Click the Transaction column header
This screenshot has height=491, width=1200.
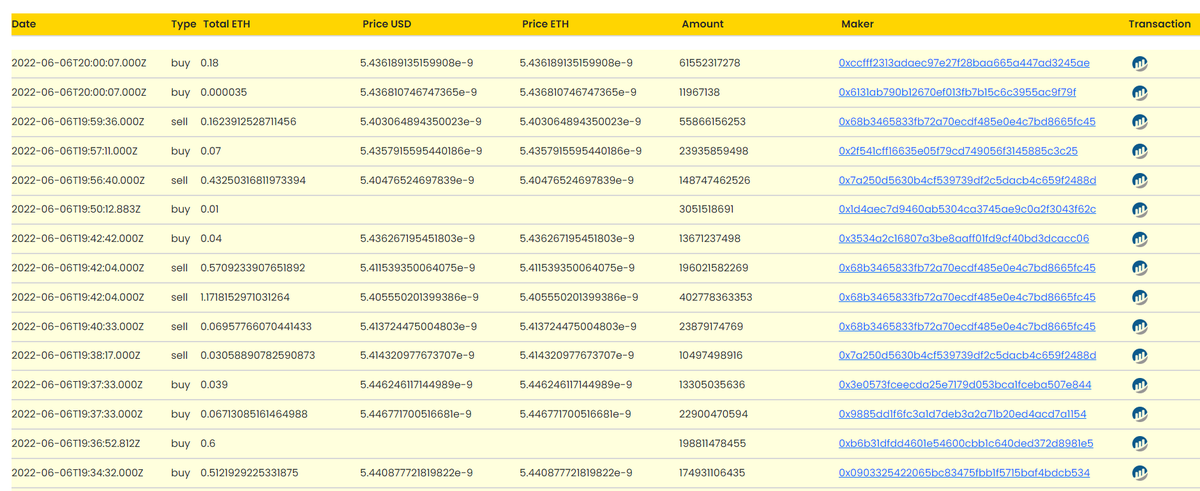(1159, 24)
